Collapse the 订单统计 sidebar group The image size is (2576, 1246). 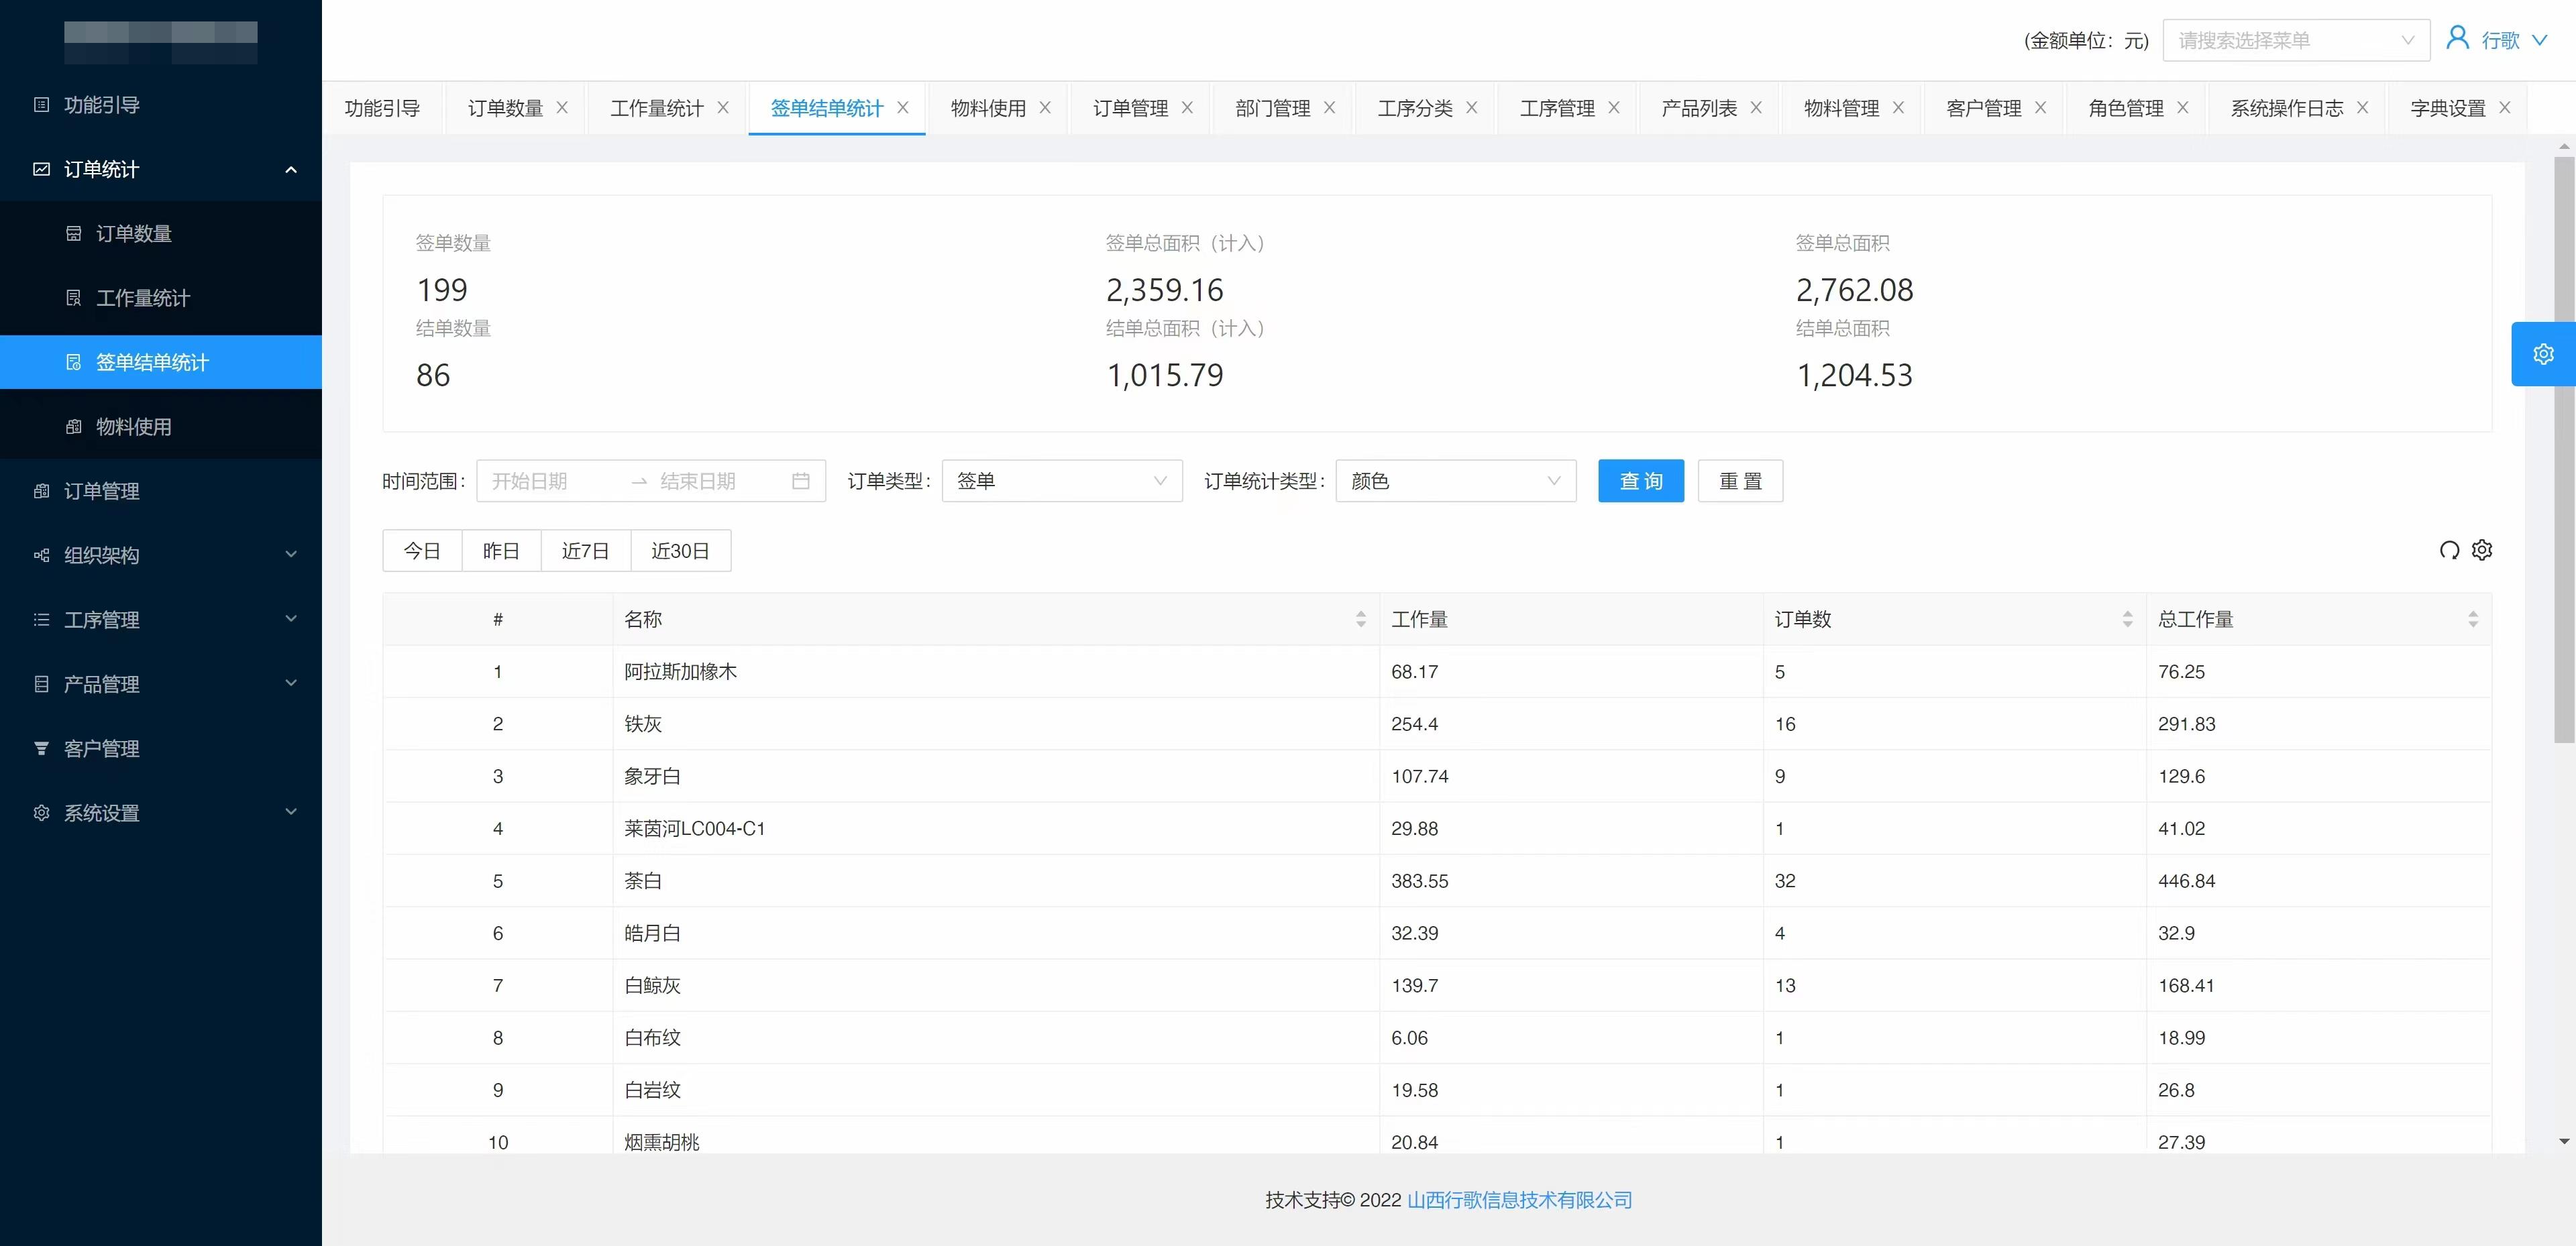pyautogui.click(x=291, y=169)
